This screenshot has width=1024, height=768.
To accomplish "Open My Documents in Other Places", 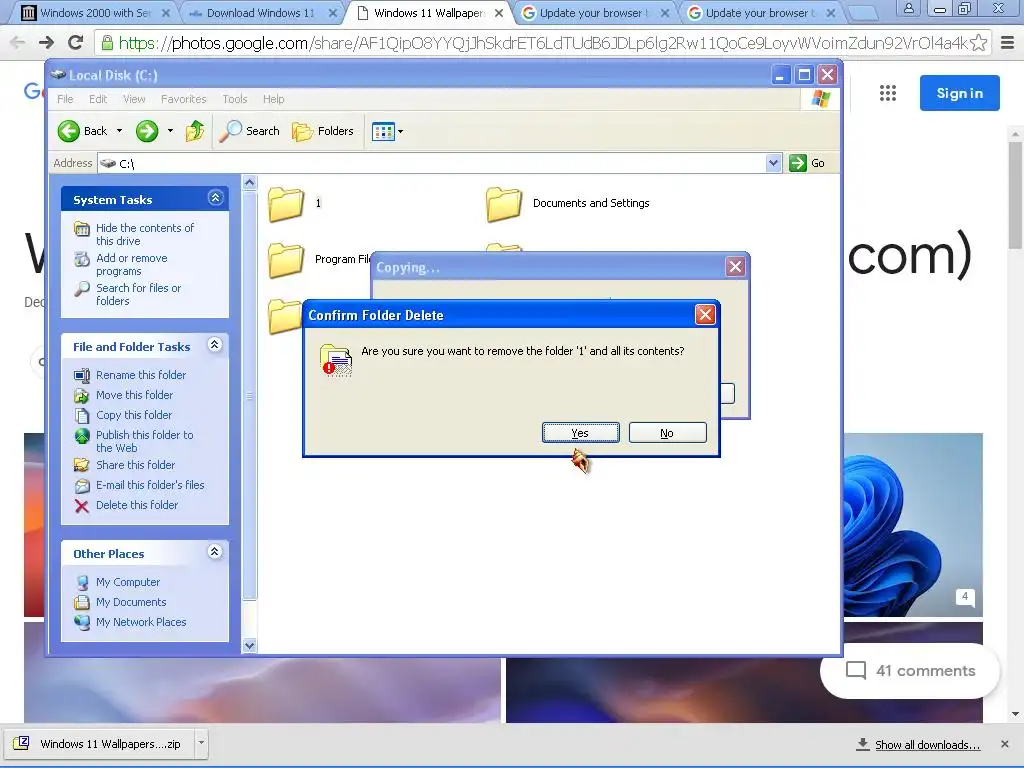I will click(x=131, y=602).
